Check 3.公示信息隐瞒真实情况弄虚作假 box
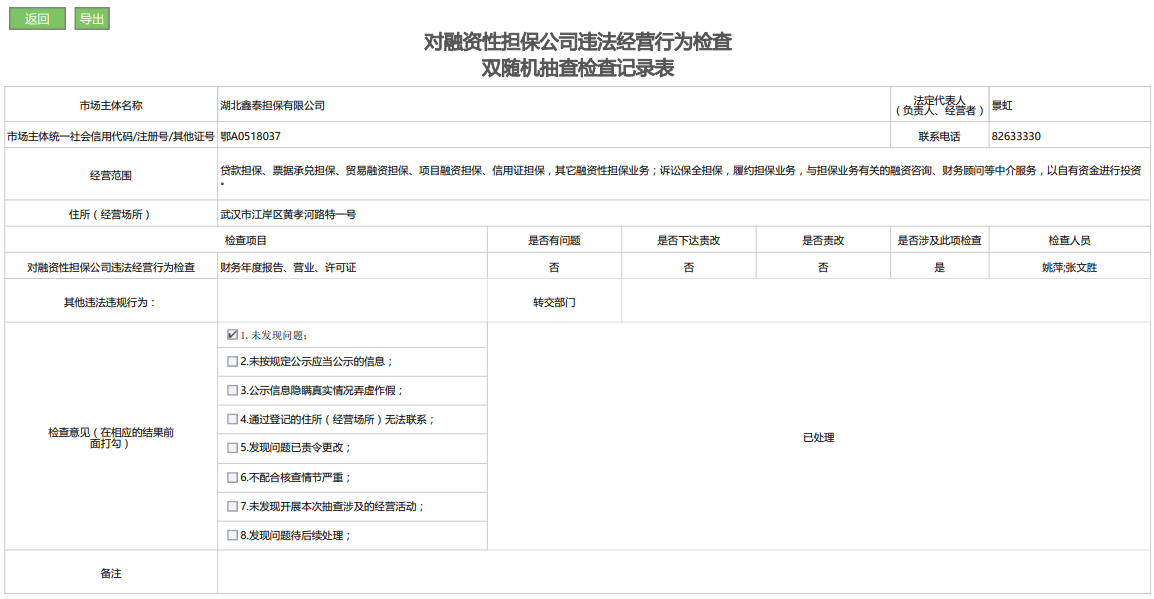This screenshot has width=1154, height=599. tap(233, 390)
